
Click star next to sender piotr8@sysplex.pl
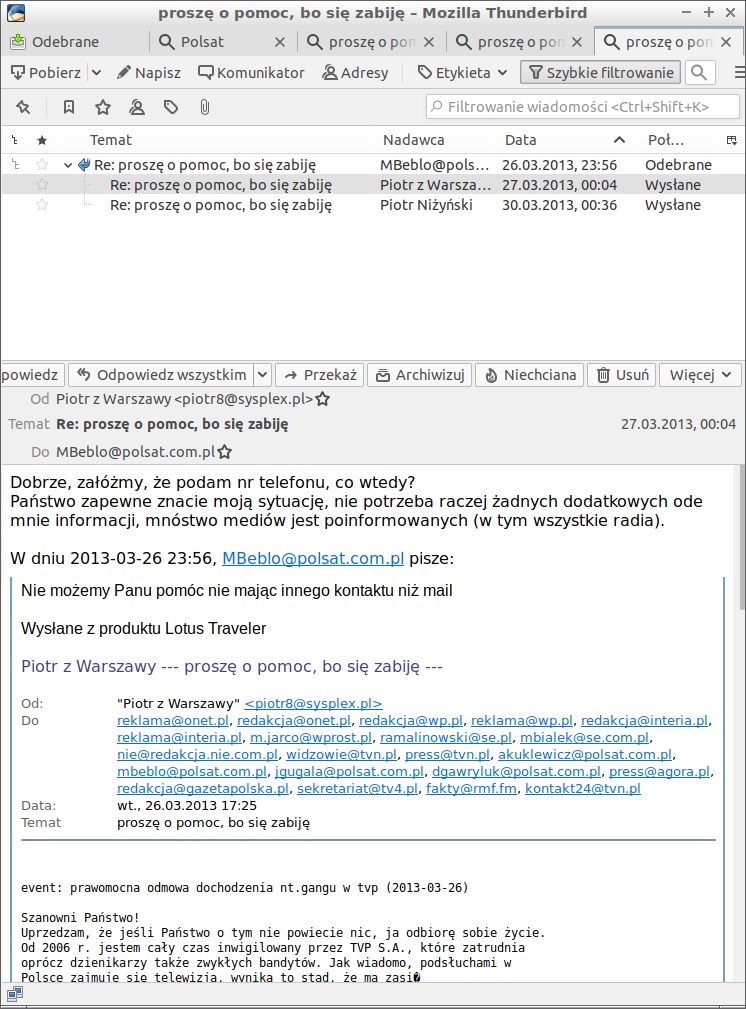pos(323,399)
